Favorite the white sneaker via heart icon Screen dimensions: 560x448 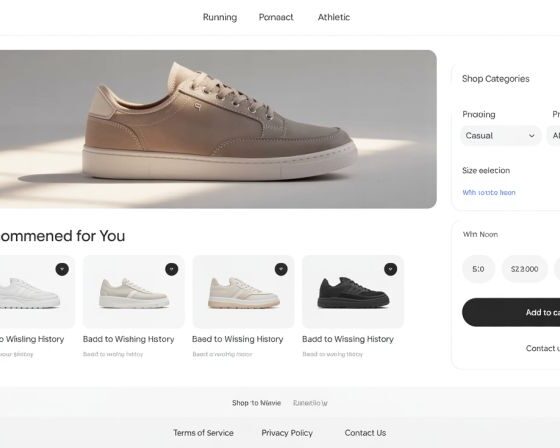[x=62, y=269]
